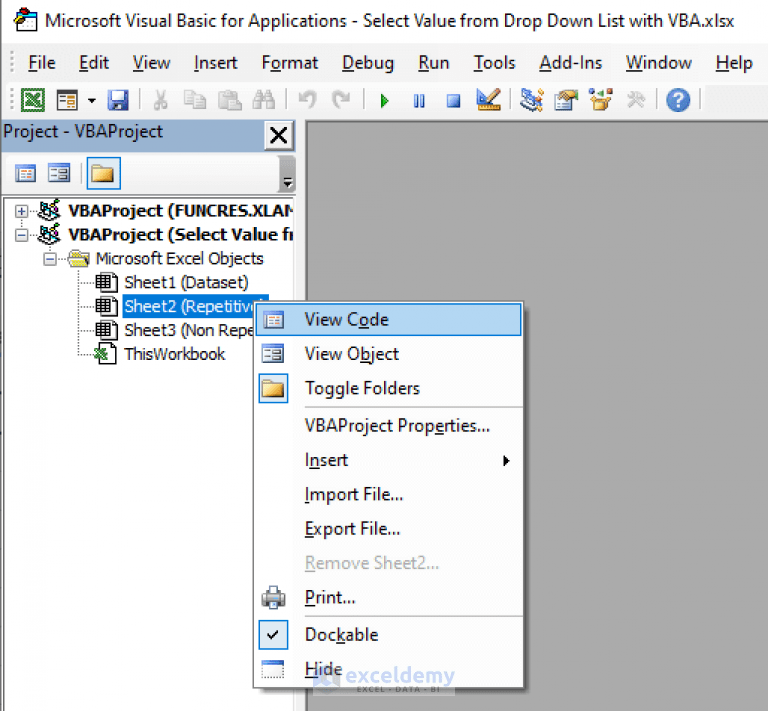Click the blue Help question mark icon

click(678, 100)
